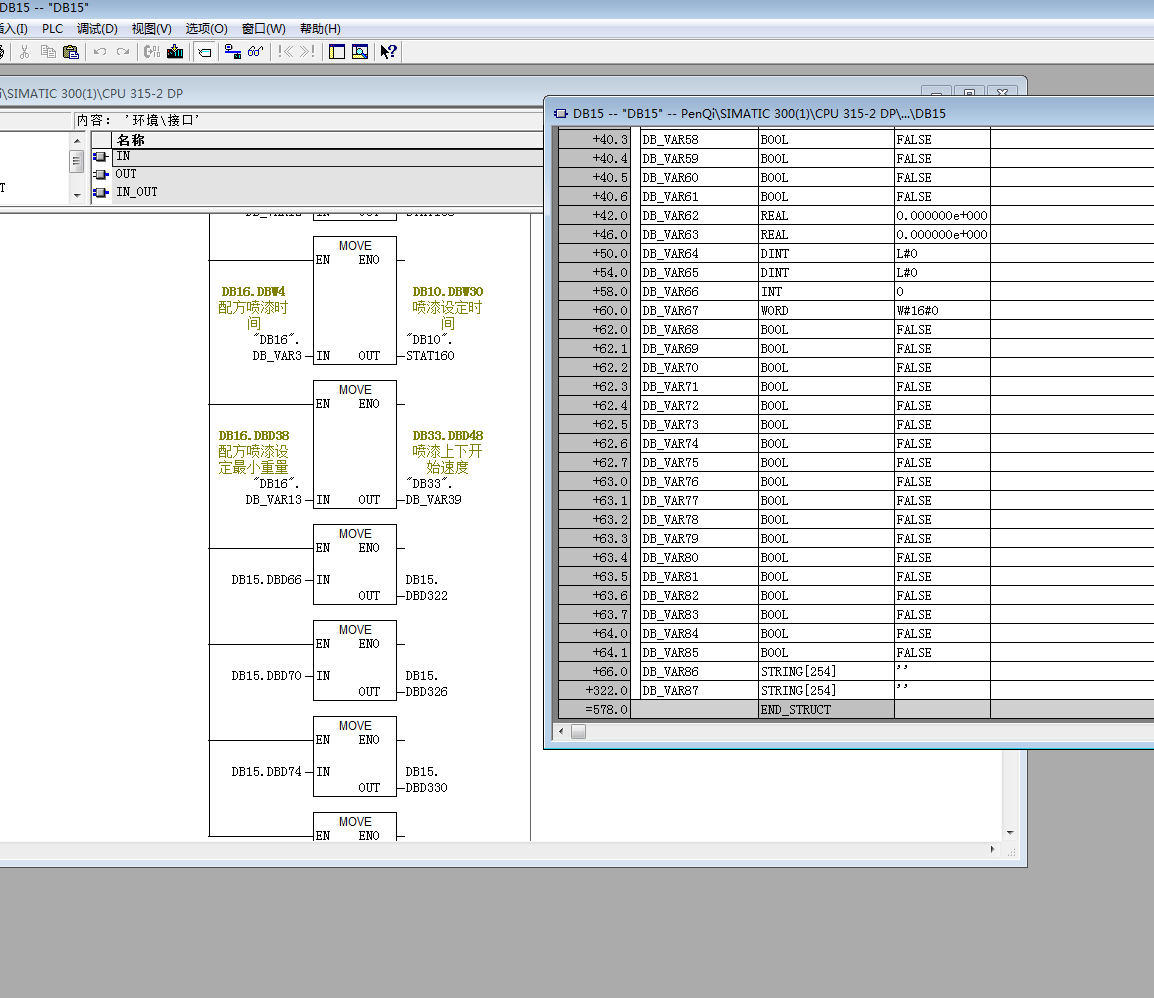Select the DB_VAR62 name cell
The image size is (1154, 998).
click(x=698, y=216)
